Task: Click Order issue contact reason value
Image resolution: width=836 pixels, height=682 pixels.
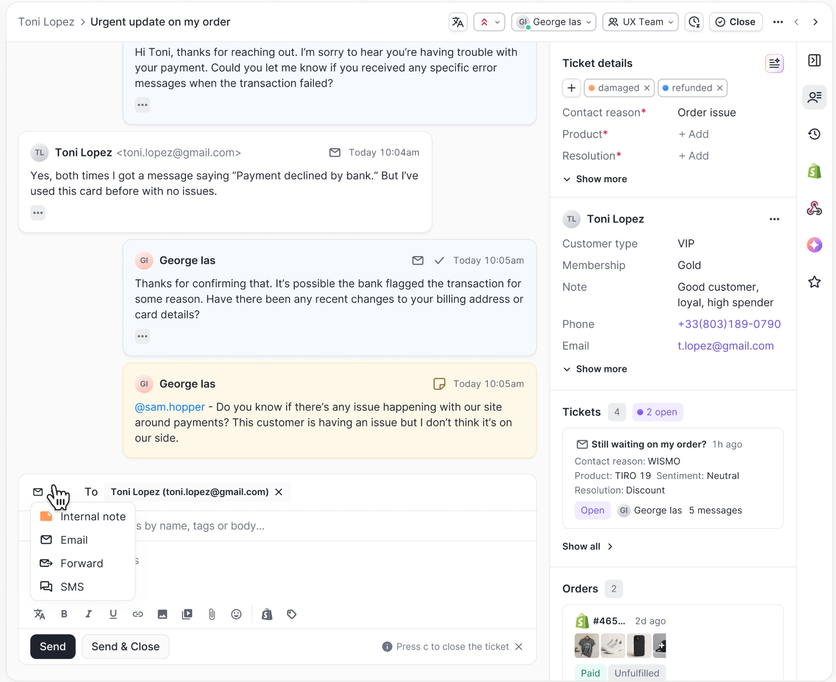Action: [706, 113]
